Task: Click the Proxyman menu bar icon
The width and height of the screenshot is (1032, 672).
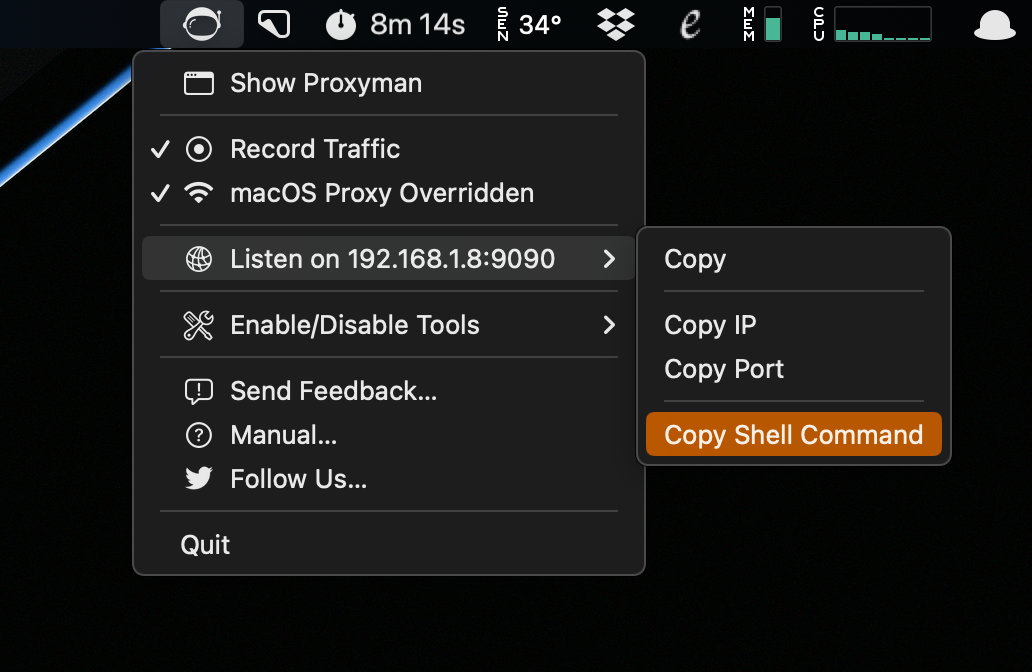Action: pos(202,23)
